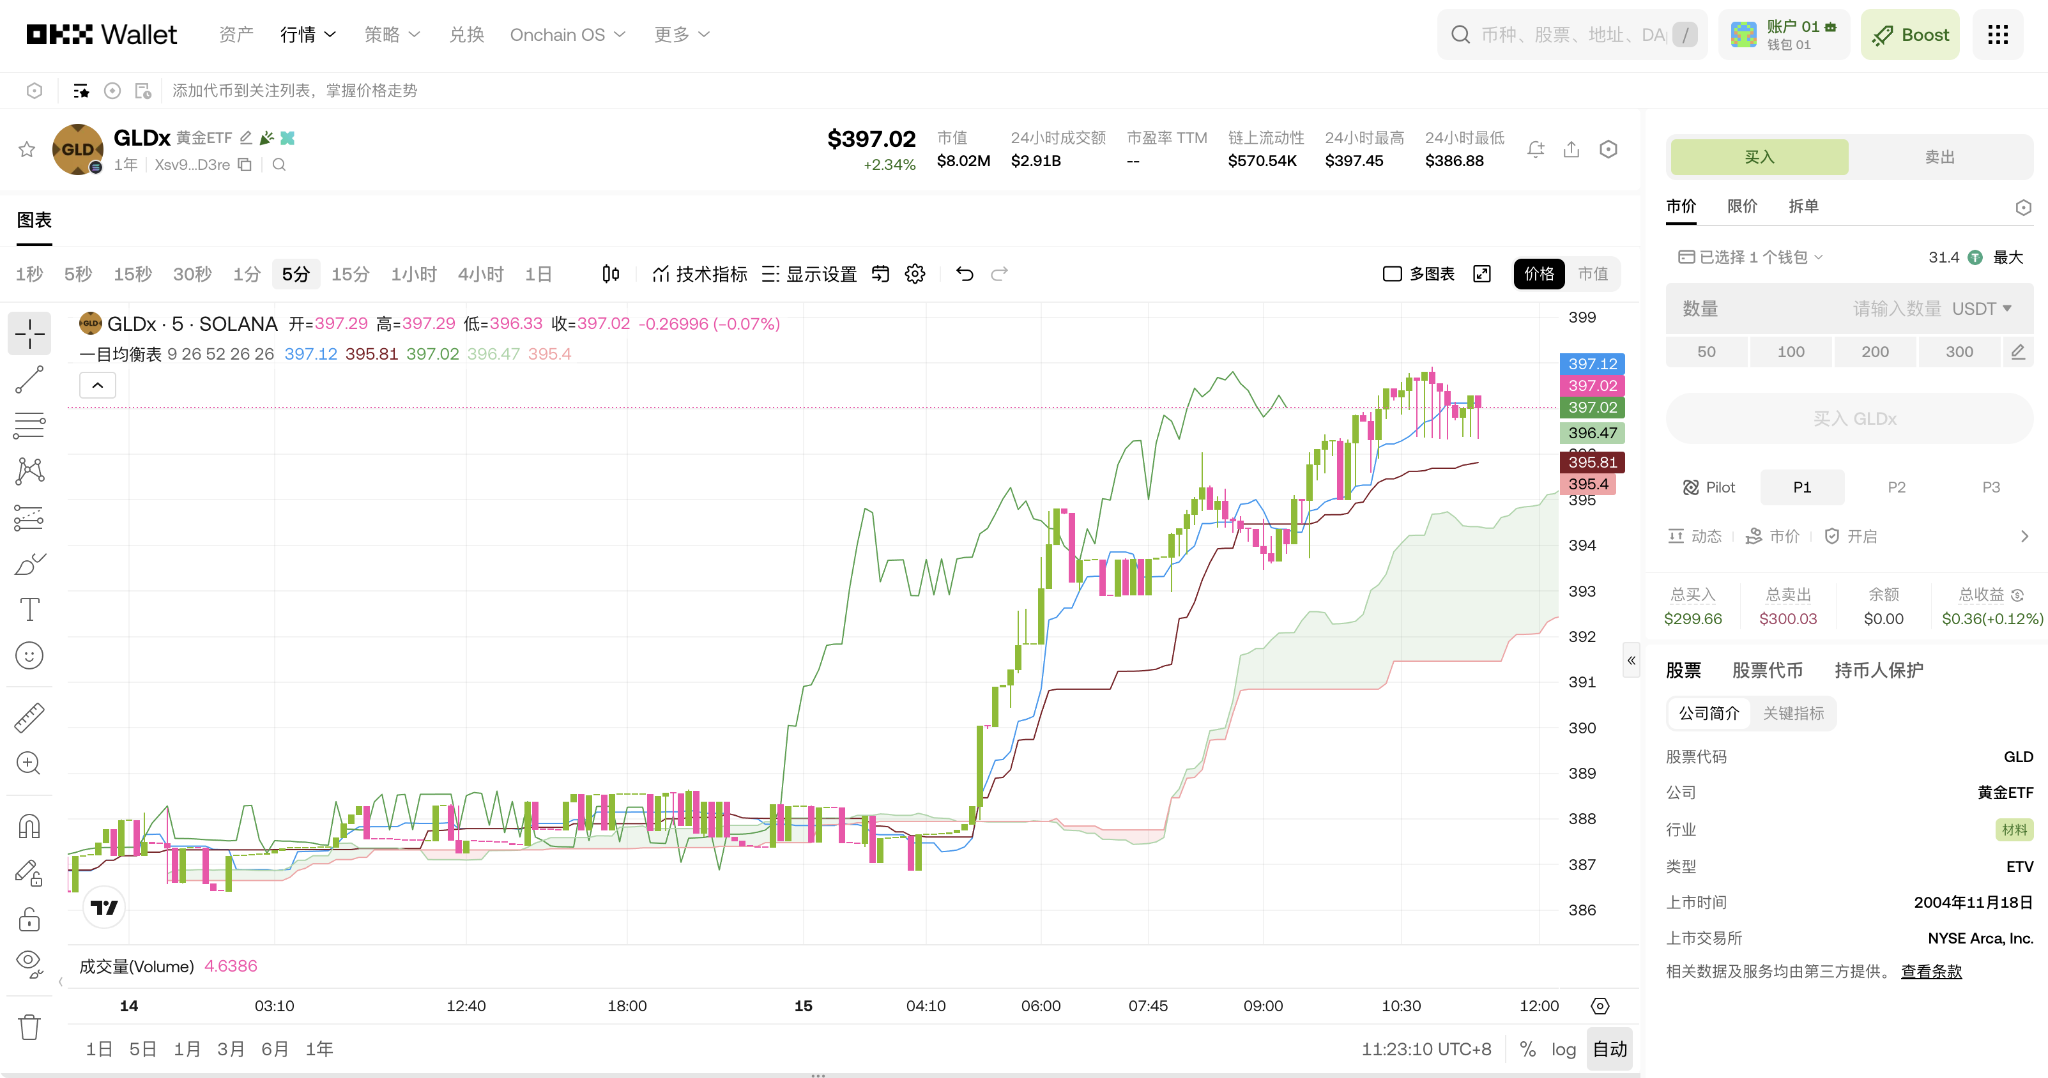Toggle magnet mode for drawings
2048x1078 pixels.
30,826
